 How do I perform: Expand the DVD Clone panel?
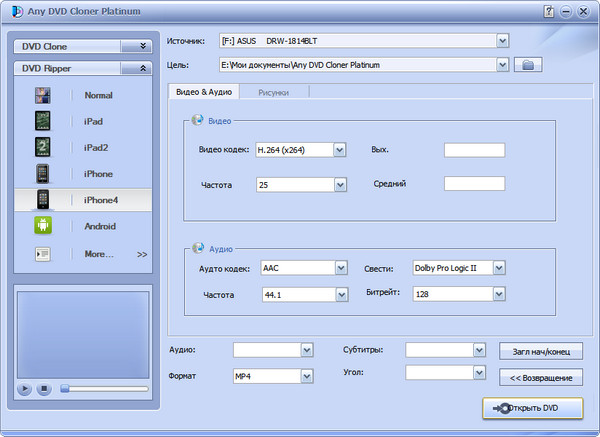click(x=143, y=46)
